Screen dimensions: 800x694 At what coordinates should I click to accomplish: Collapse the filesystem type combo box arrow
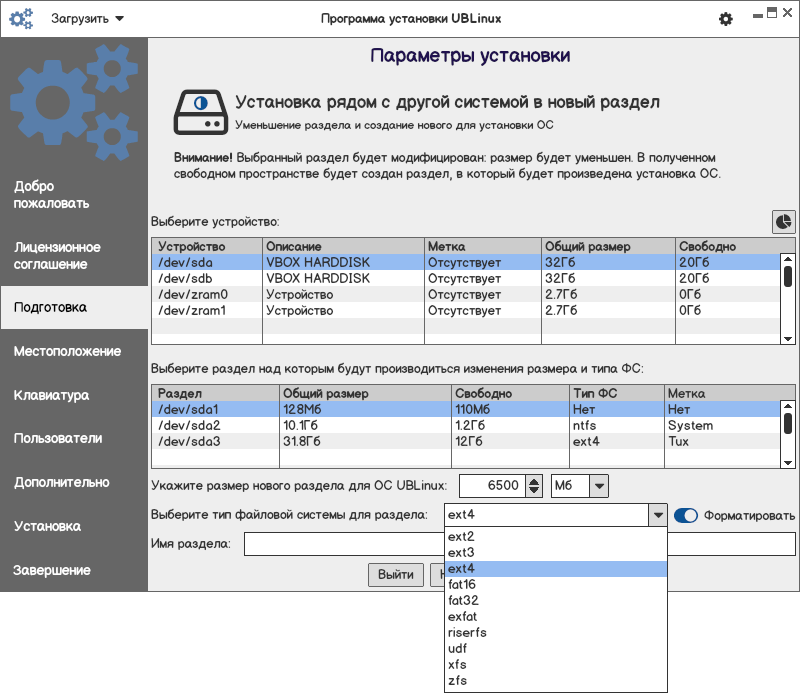(658, 515)
